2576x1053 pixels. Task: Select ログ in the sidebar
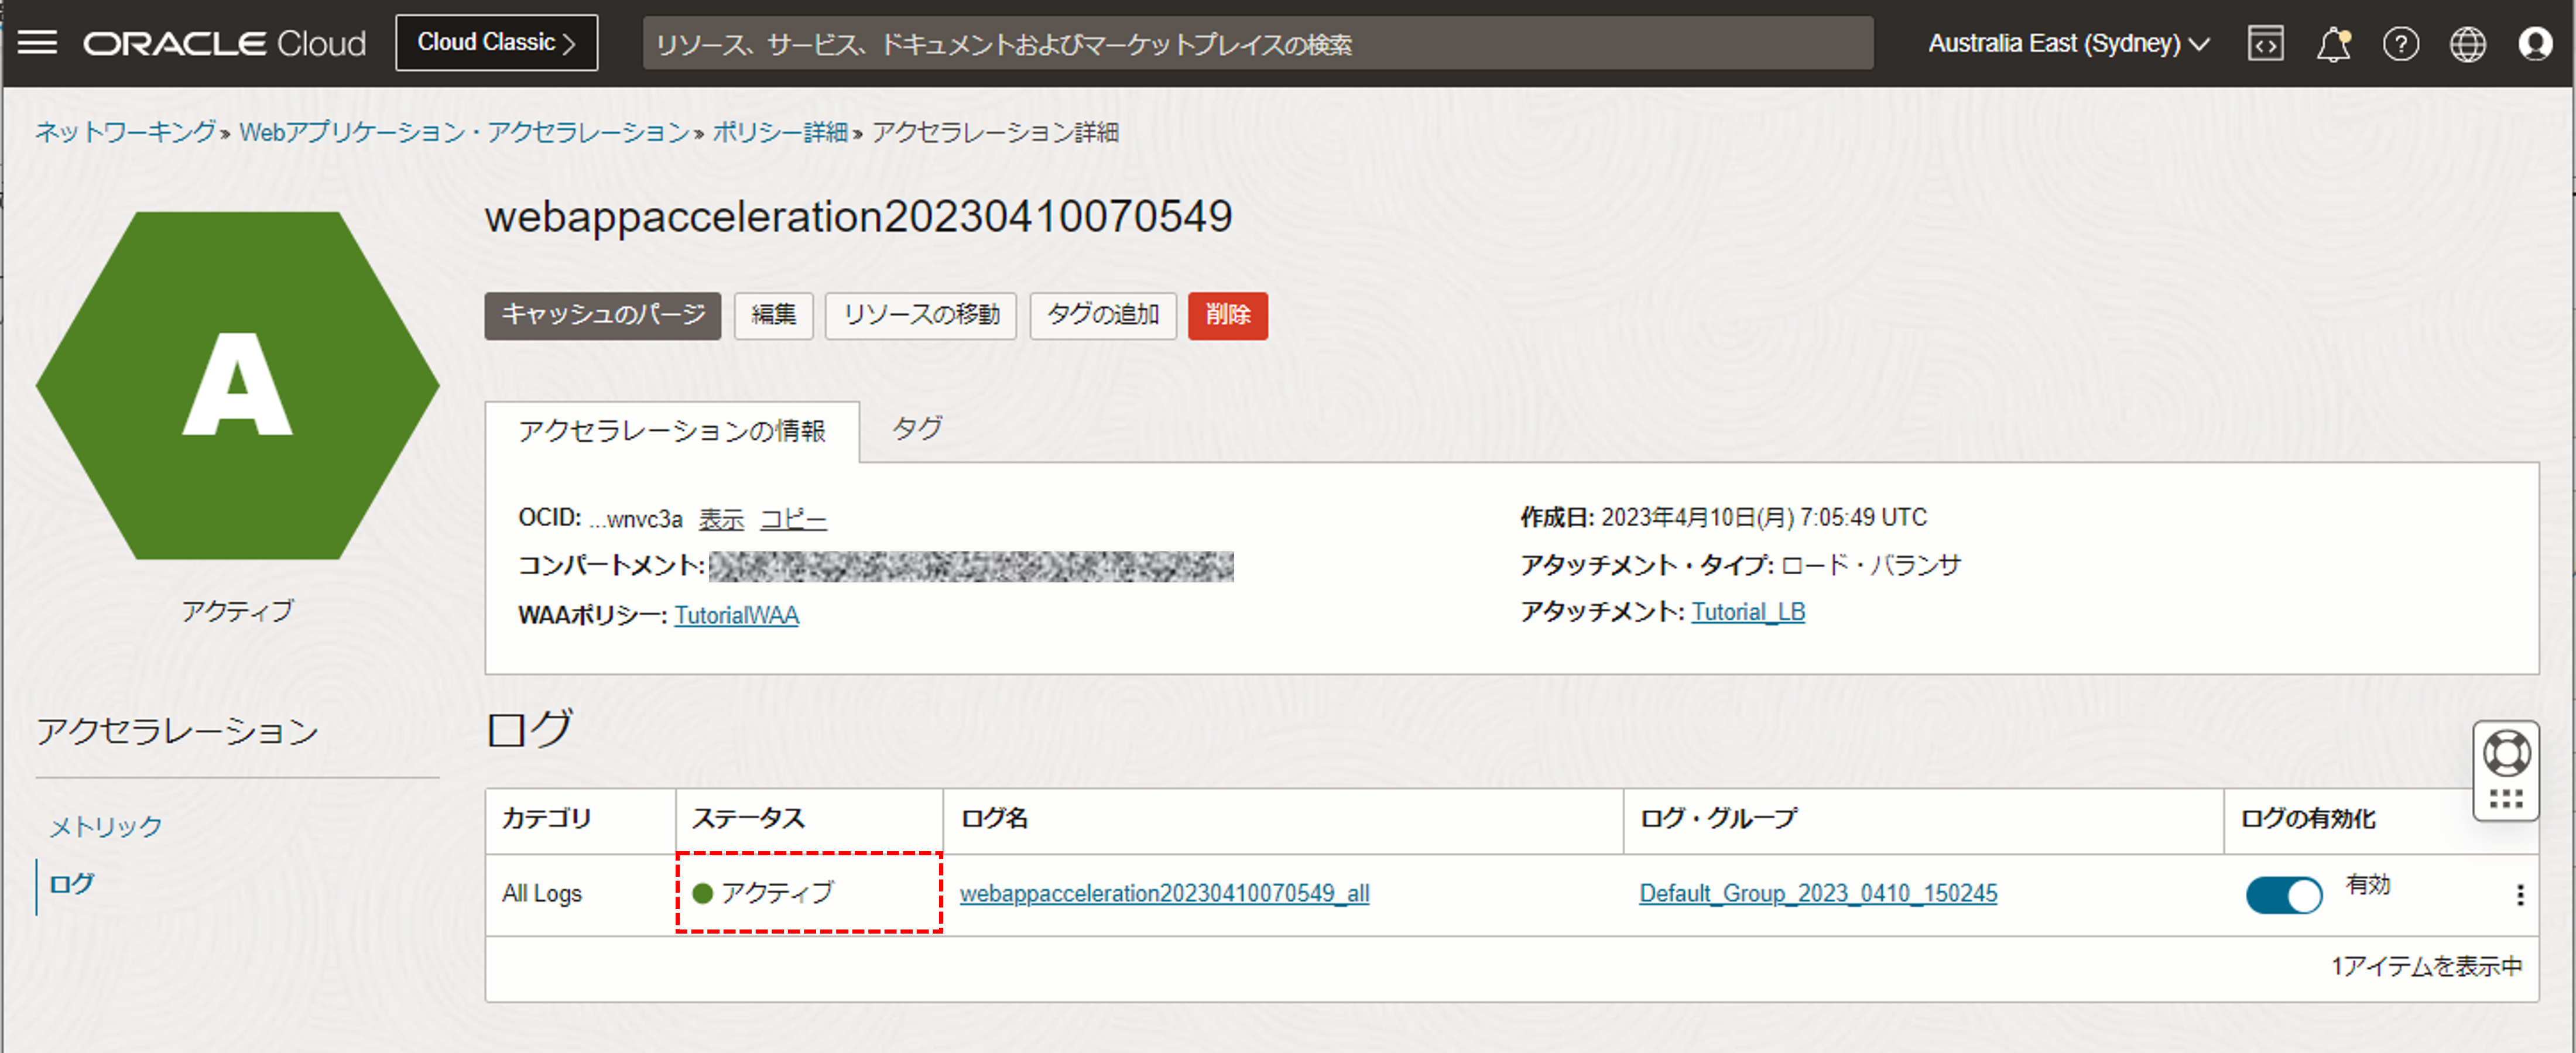[x=71, y=883]
